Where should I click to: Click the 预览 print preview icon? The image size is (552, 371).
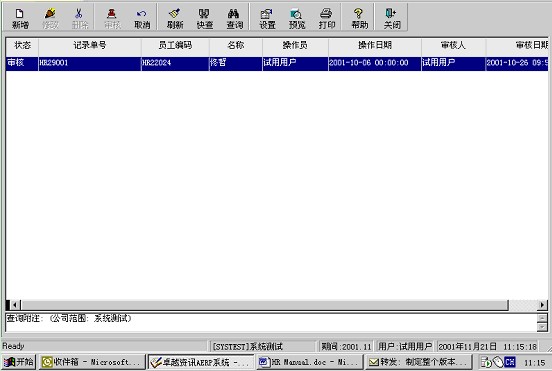pos(297,18)
